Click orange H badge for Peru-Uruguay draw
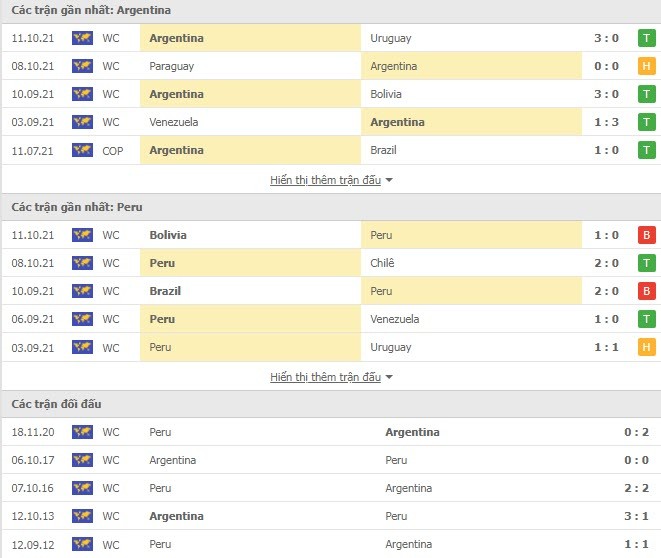Image resolution: width=661 pixels, height=558 pixels. (647, 347)
